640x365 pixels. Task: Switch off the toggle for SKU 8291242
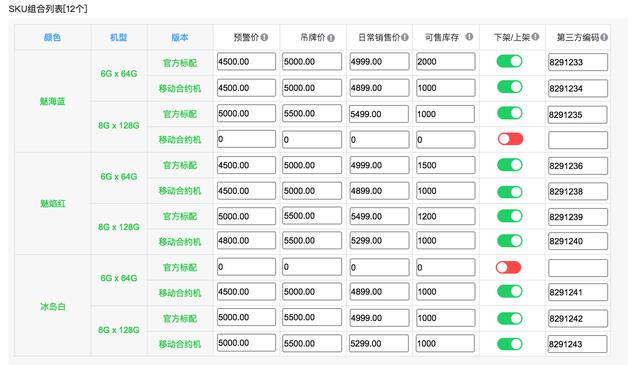pyautogui.click(x=510, y=318)
